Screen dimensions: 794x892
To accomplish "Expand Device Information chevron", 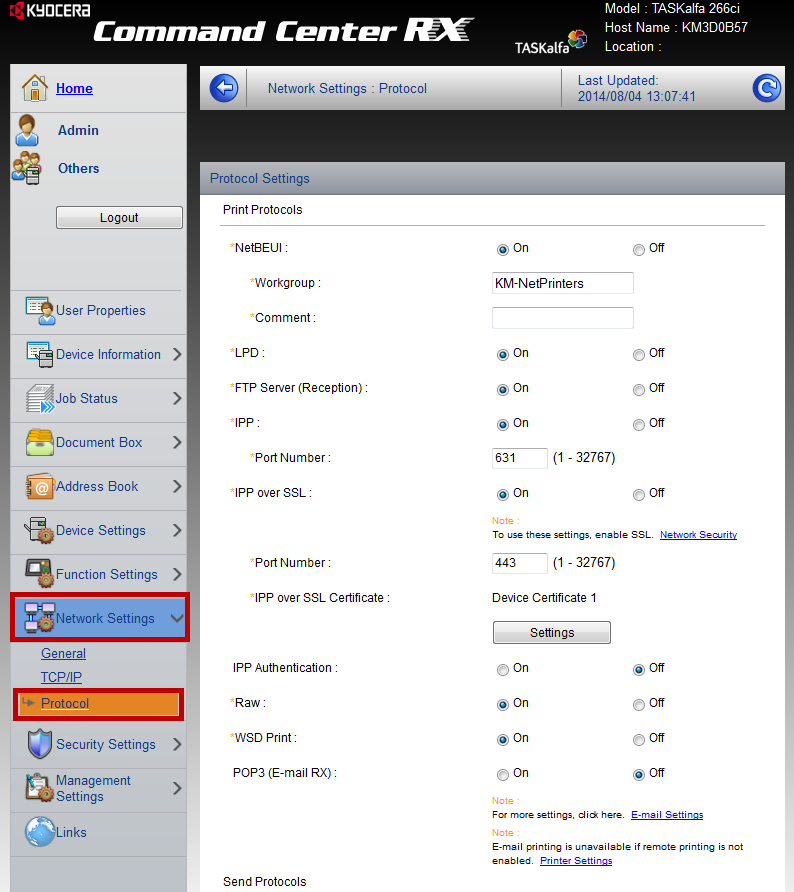I will 177,354.
